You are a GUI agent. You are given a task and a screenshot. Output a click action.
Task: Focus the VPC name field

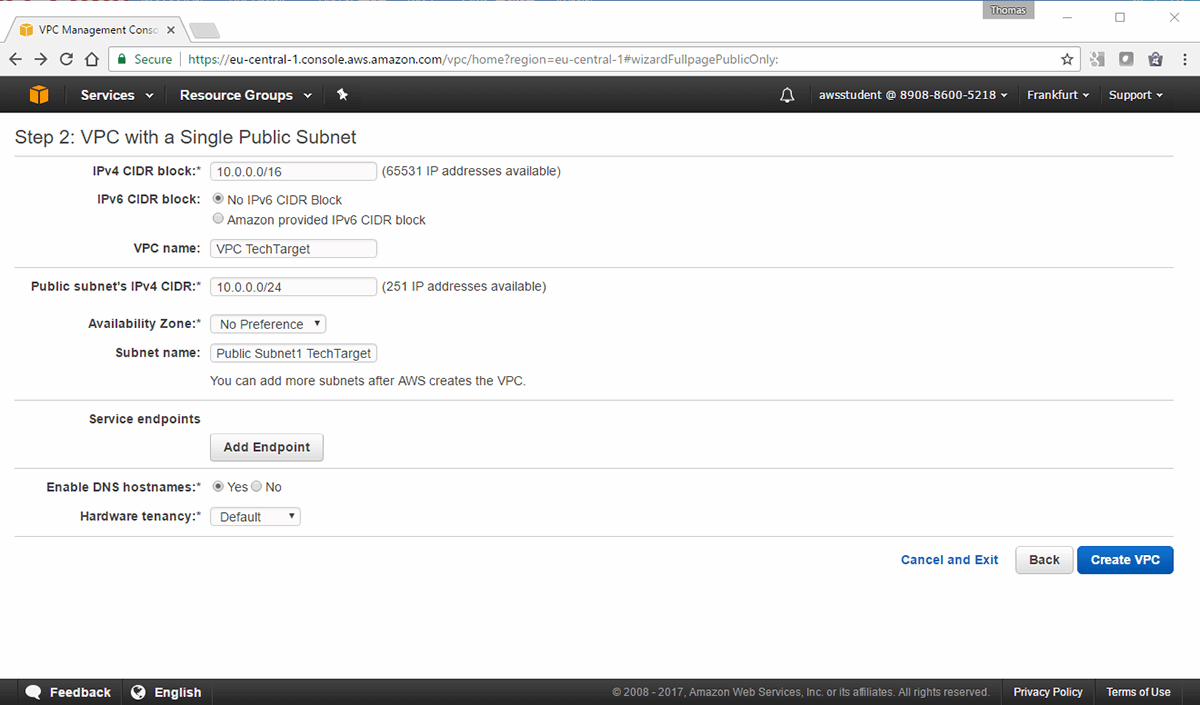coord(293,249)
